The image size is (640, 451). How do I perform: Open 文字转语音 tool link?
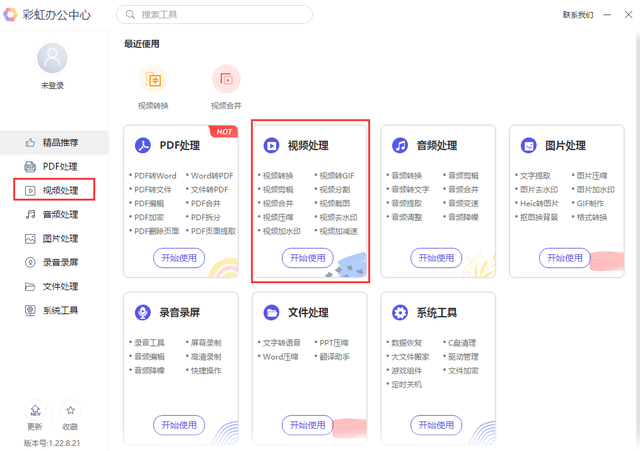point(282,343)
